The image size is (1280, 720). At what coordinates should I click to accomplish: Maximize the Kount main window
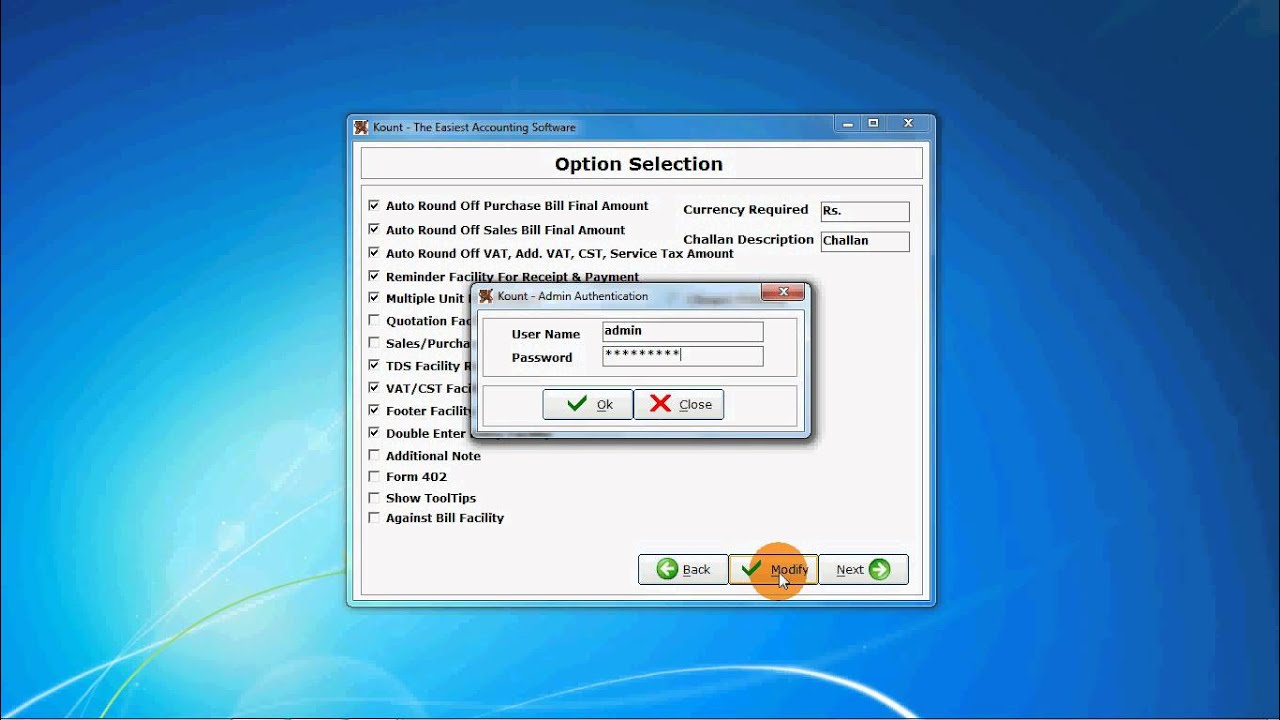coord(873,123)
